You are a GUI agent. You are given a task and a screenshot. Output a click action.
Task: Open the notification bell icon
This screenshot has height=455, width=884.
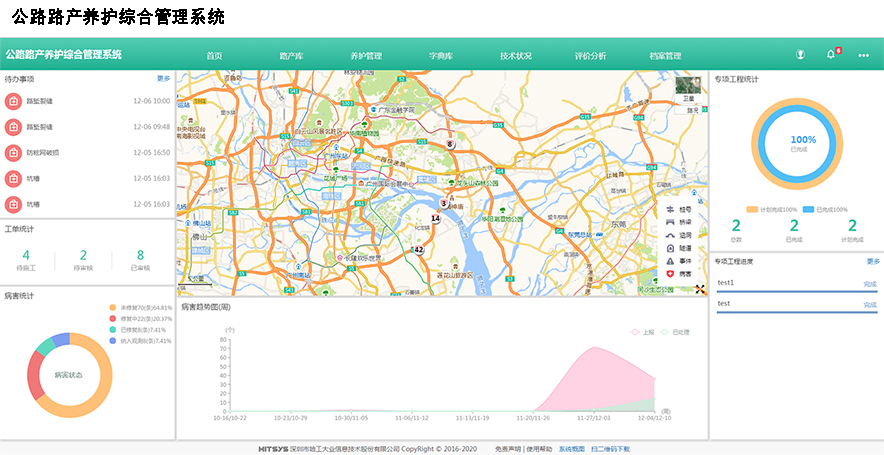(x=830, y=55)
